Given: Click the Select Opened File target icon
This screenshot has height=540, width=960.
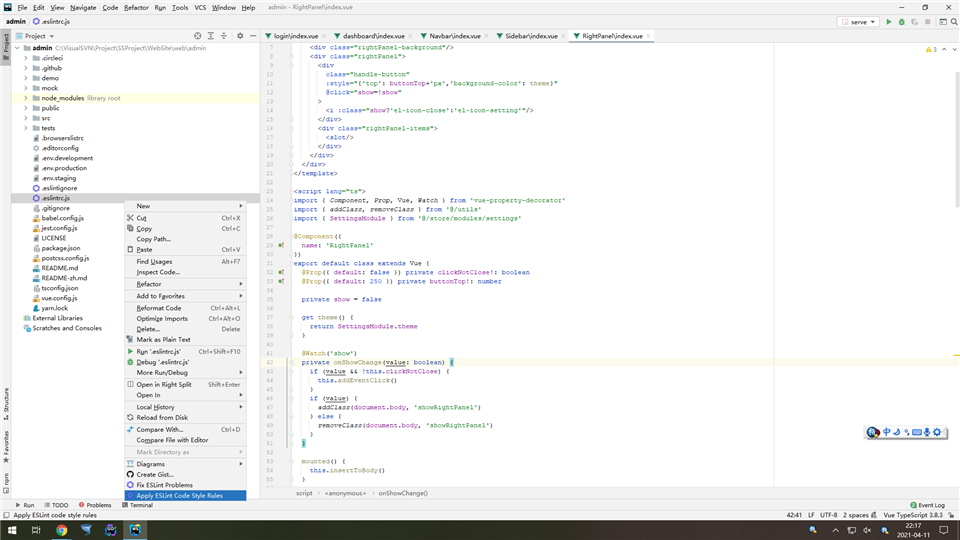Looking at the screenshot, I should tap(198, 36).
